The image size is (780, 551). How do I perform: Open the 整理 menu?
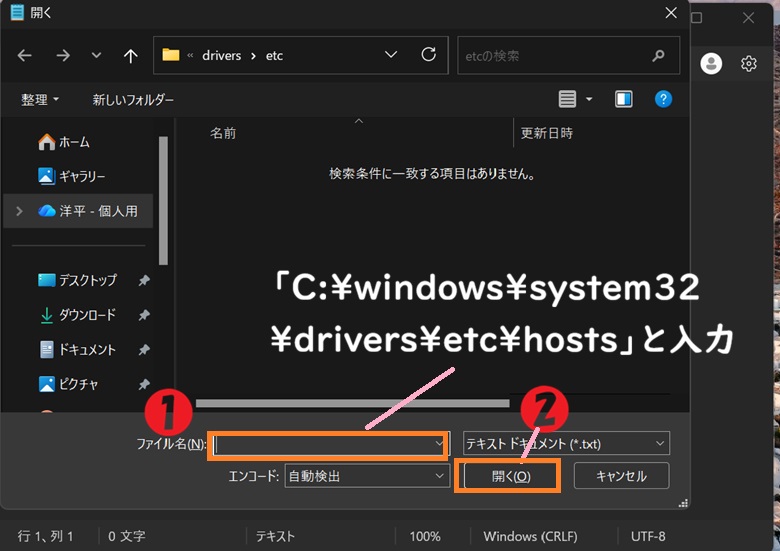pos(40,99)
